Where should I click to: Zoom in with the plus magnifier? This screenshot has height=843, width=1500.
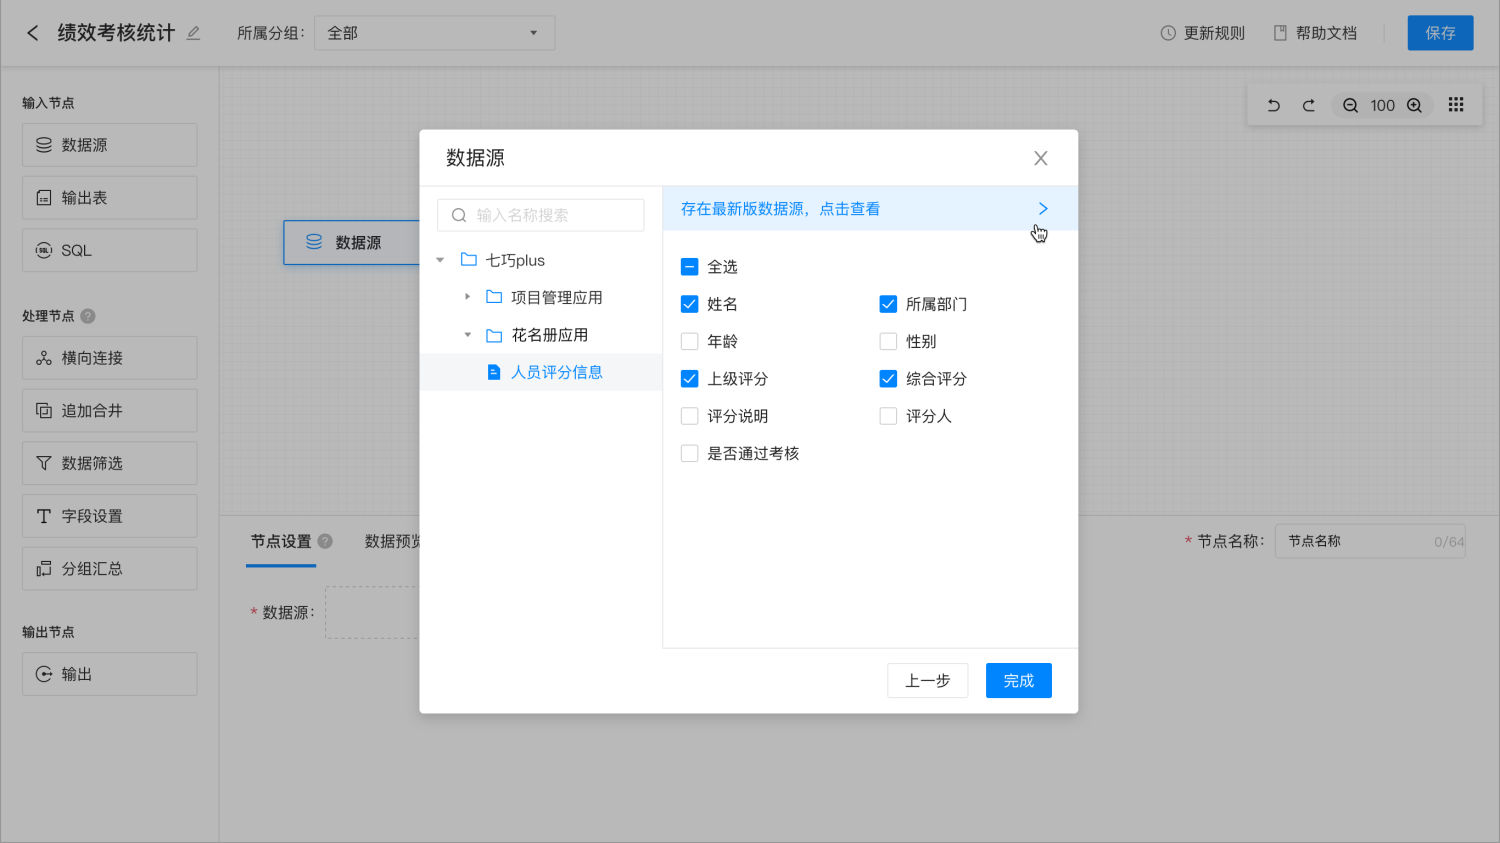[1414, 105]
